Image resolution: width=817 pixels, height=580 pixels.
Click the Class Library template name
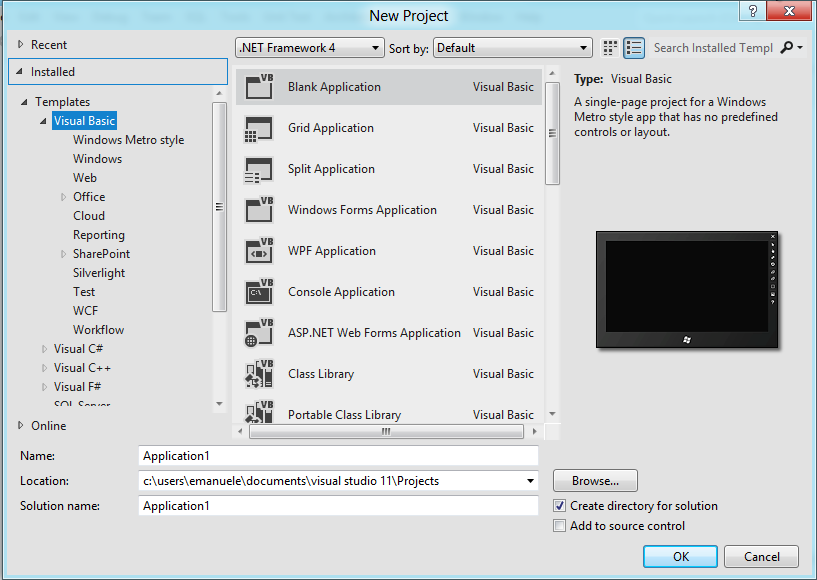(x=321, y=374)
